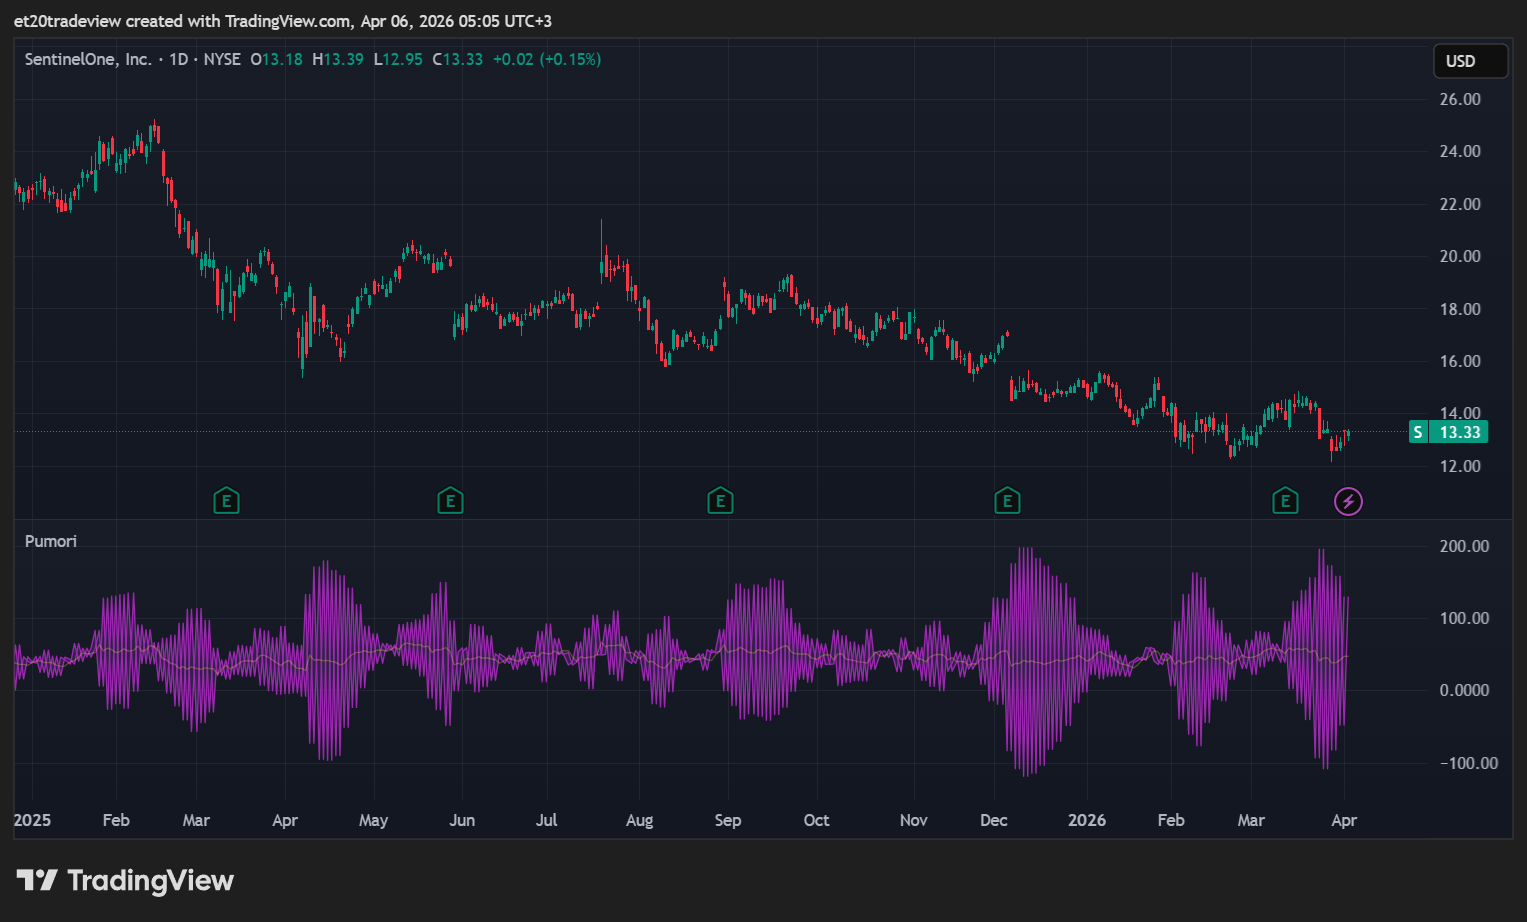Click the 12.00 price axis label
The width and height of the screenshot is (1527, 922).
click(x=1460, y=466)
